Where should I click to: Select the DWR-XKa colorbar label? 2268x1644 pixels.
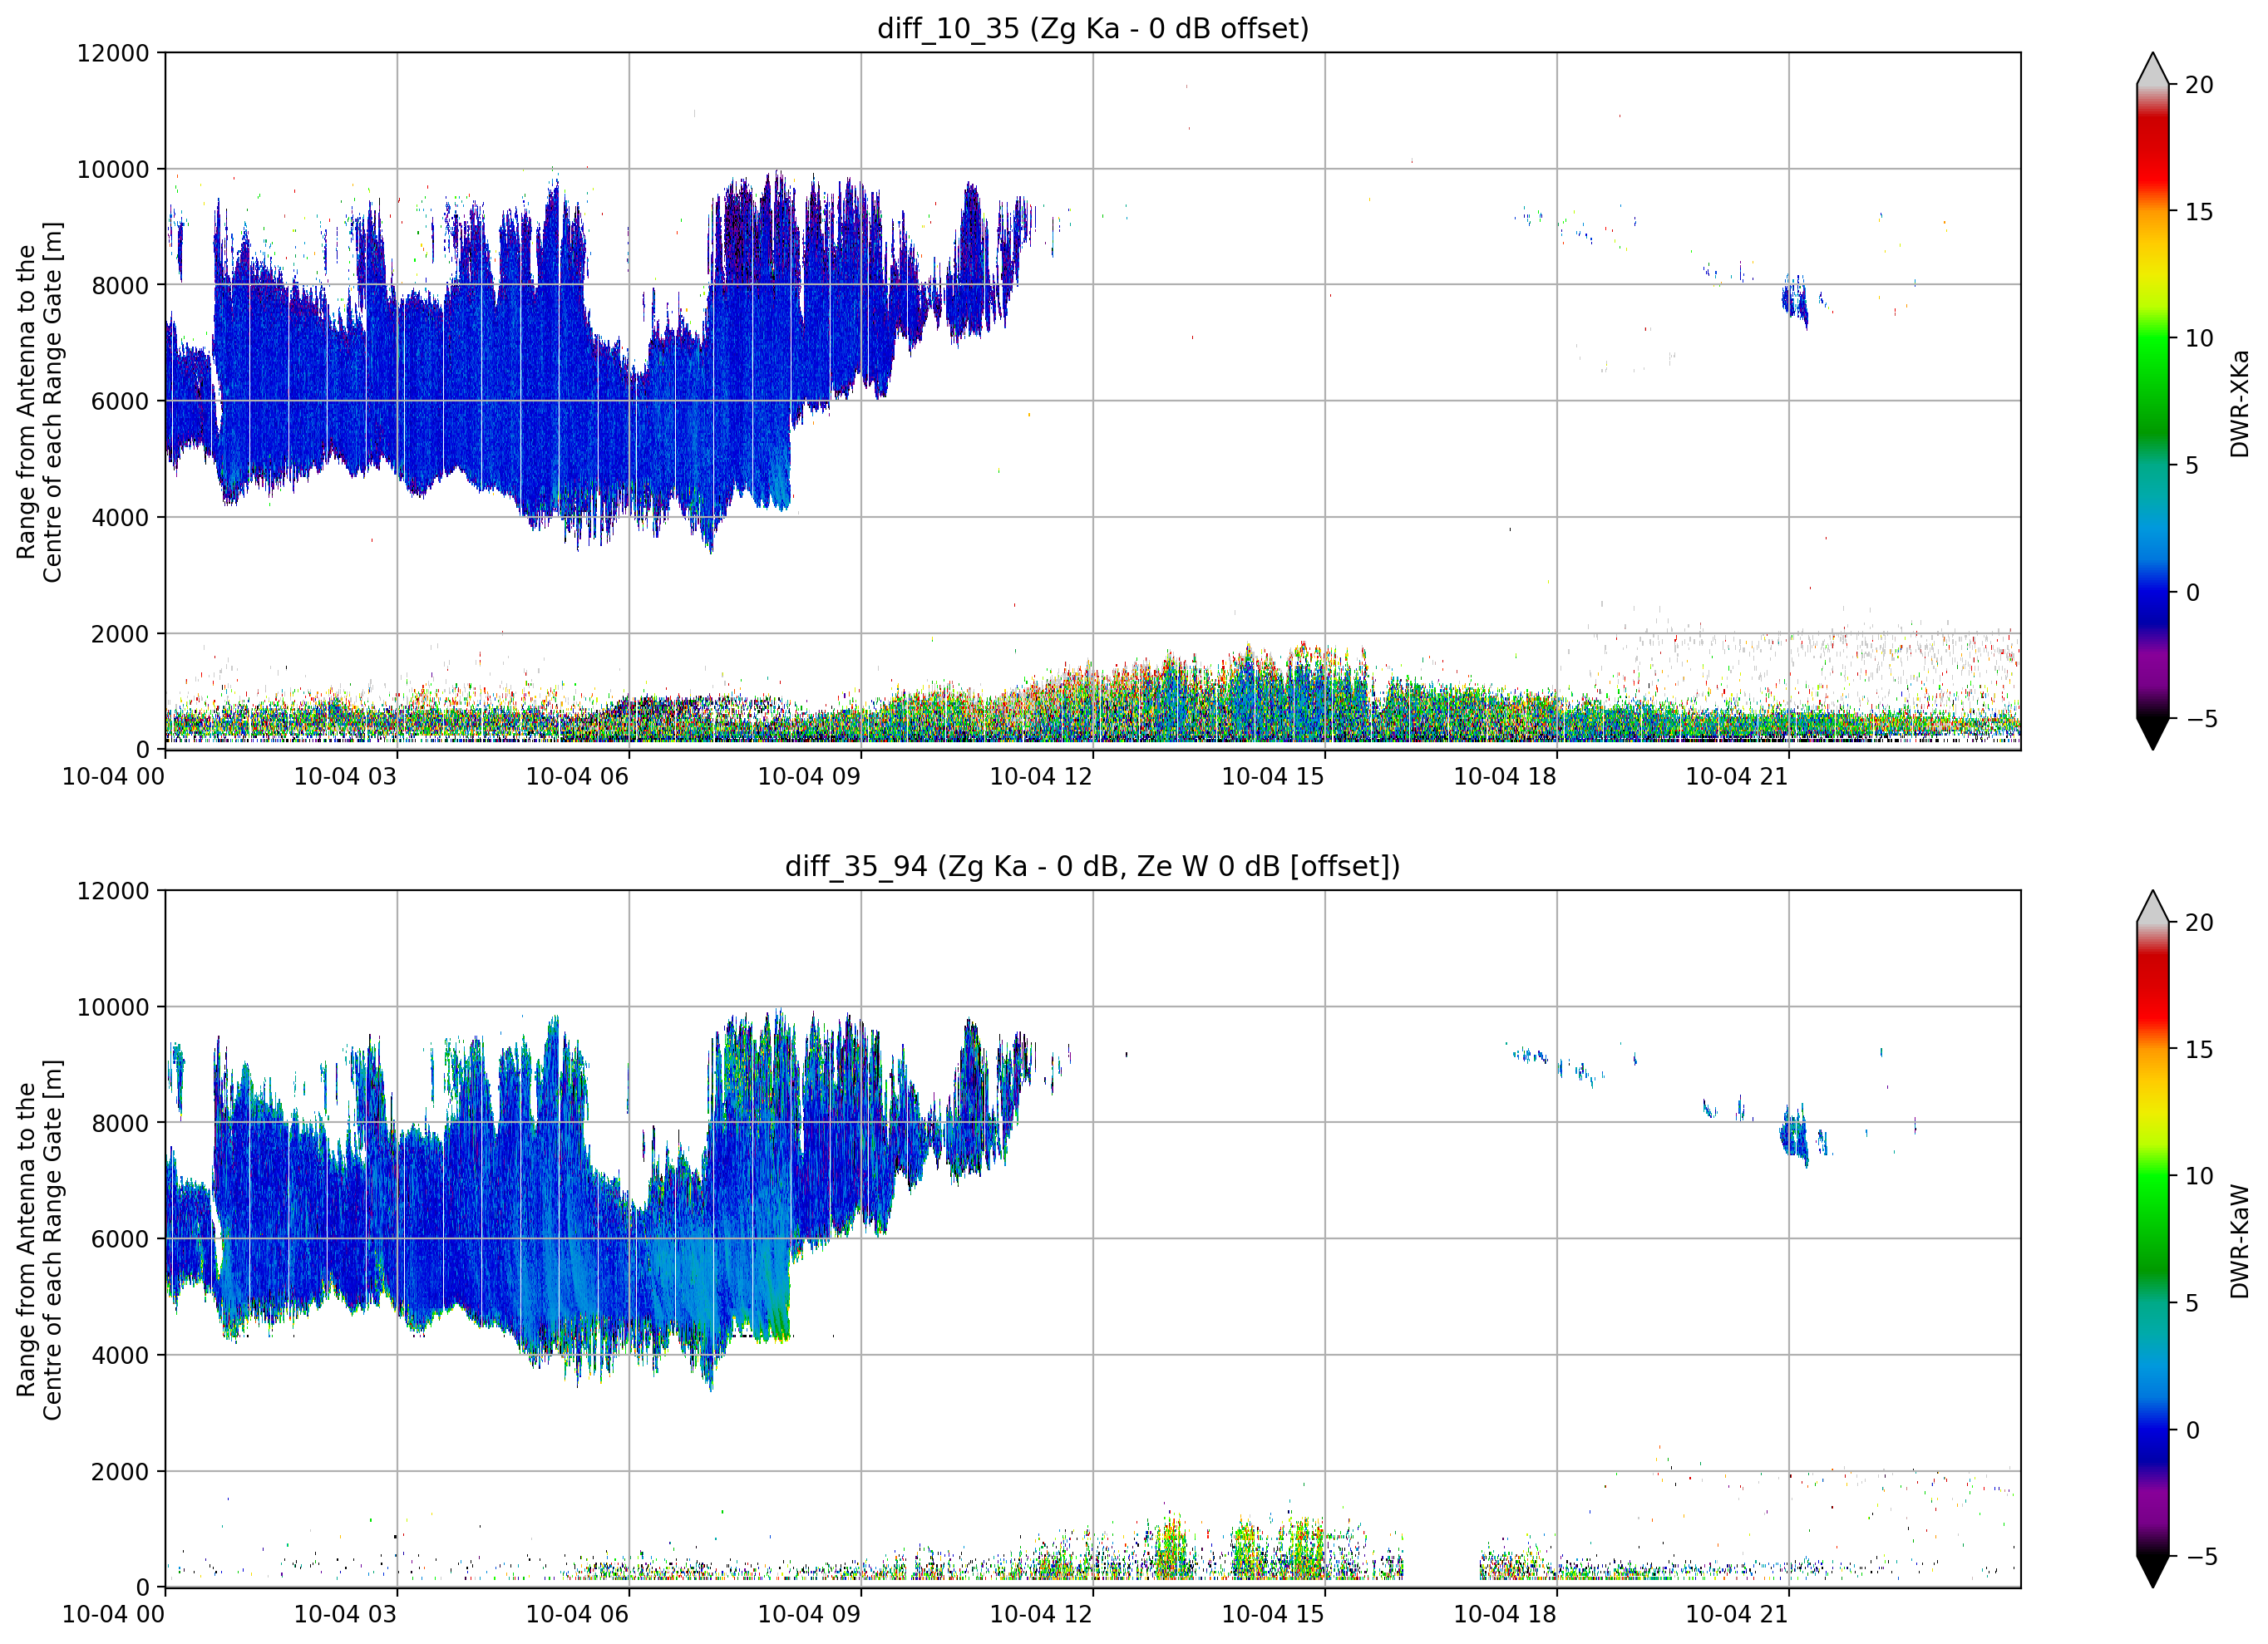coord(2239,404)
